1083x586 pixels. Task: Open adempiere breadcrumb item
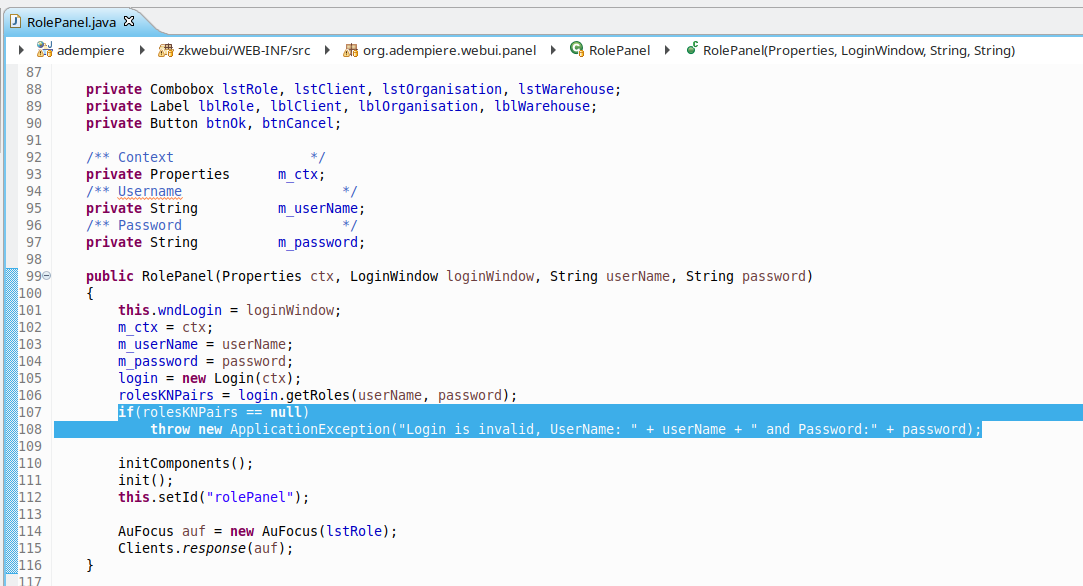[x=90, y=50]
